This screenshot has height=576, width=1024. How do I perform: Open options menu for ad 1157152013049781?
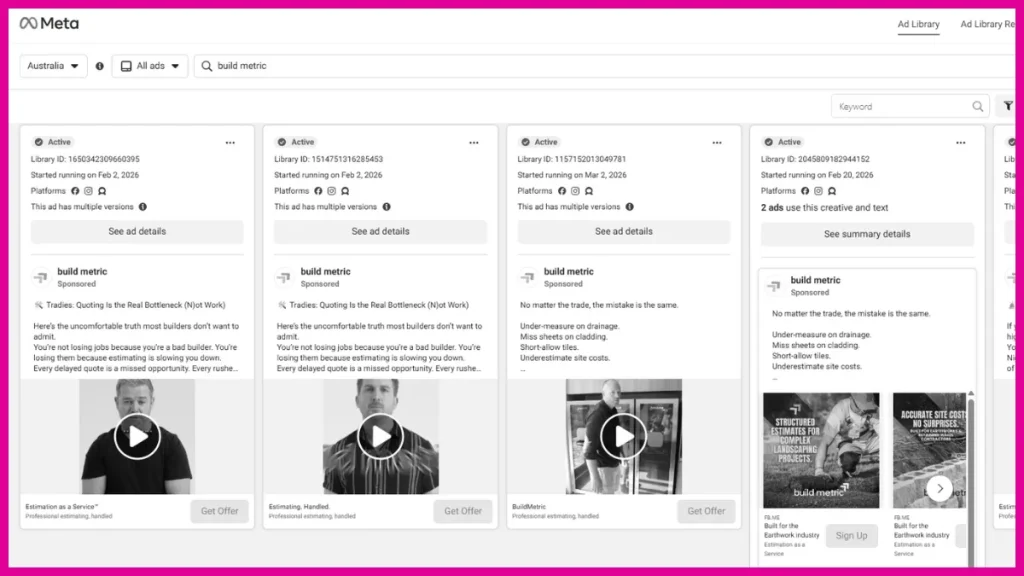[x=717, y=142]
